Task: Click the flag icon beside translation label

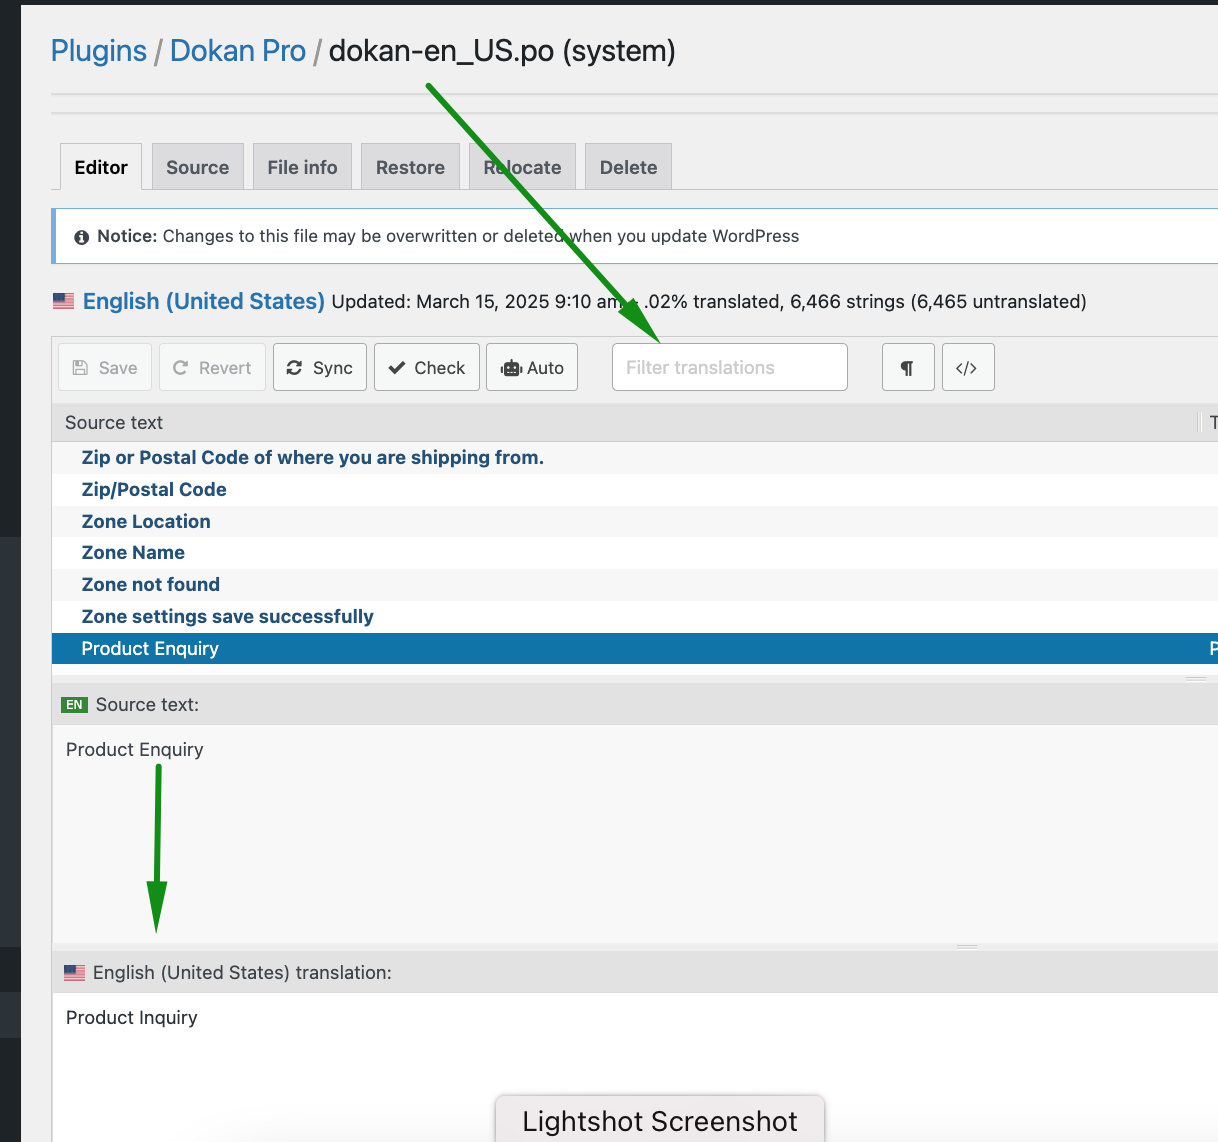Action: [75, 972]
